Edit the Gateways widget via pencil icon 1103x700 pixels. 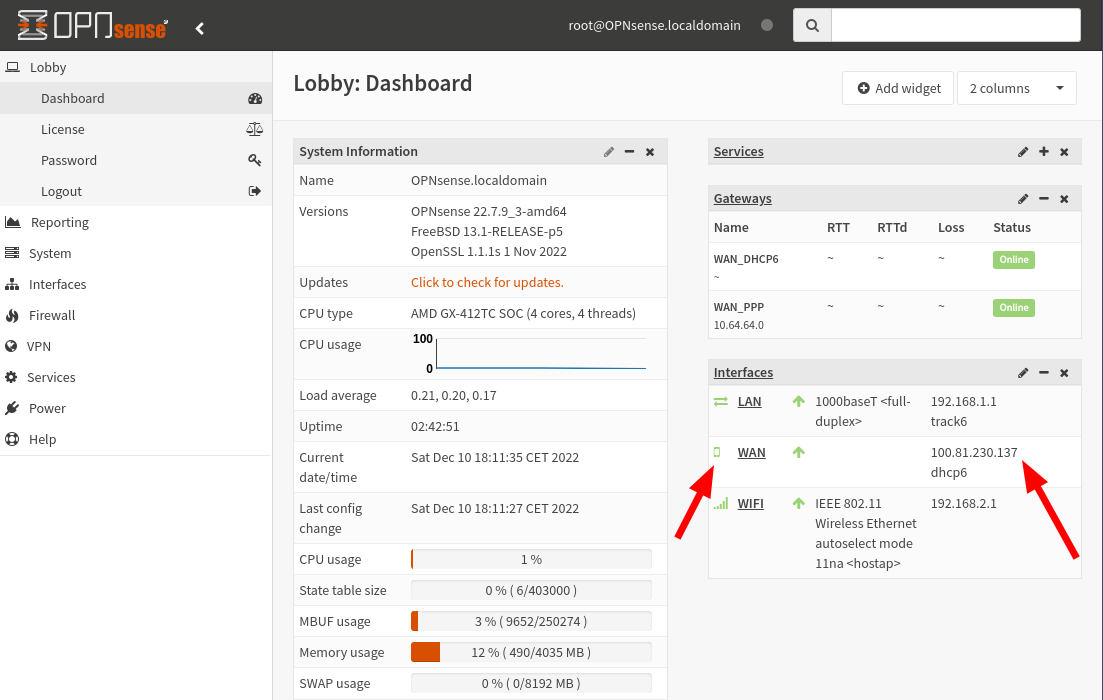1023,199
